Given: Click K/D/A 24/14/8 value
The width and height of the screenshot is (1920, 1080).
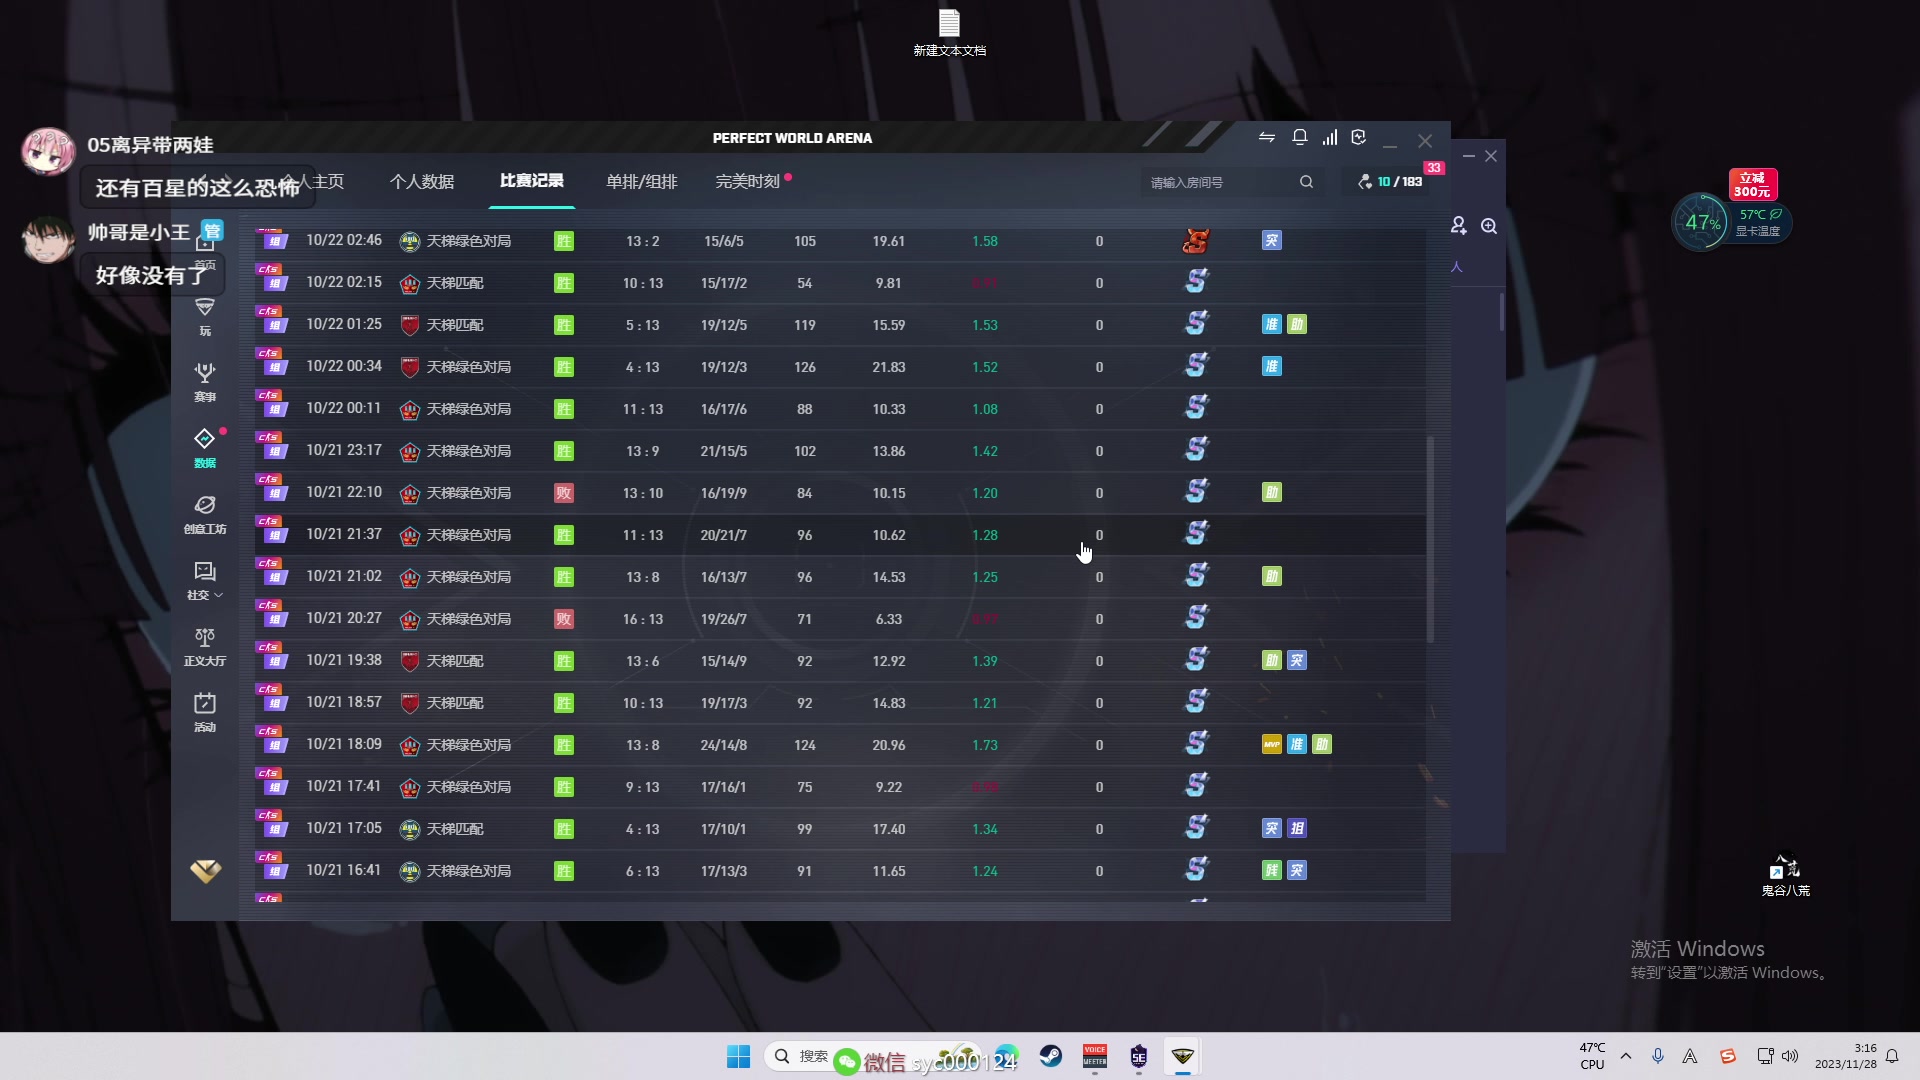Looking at the screenshot, I should [x=724, y=745].
